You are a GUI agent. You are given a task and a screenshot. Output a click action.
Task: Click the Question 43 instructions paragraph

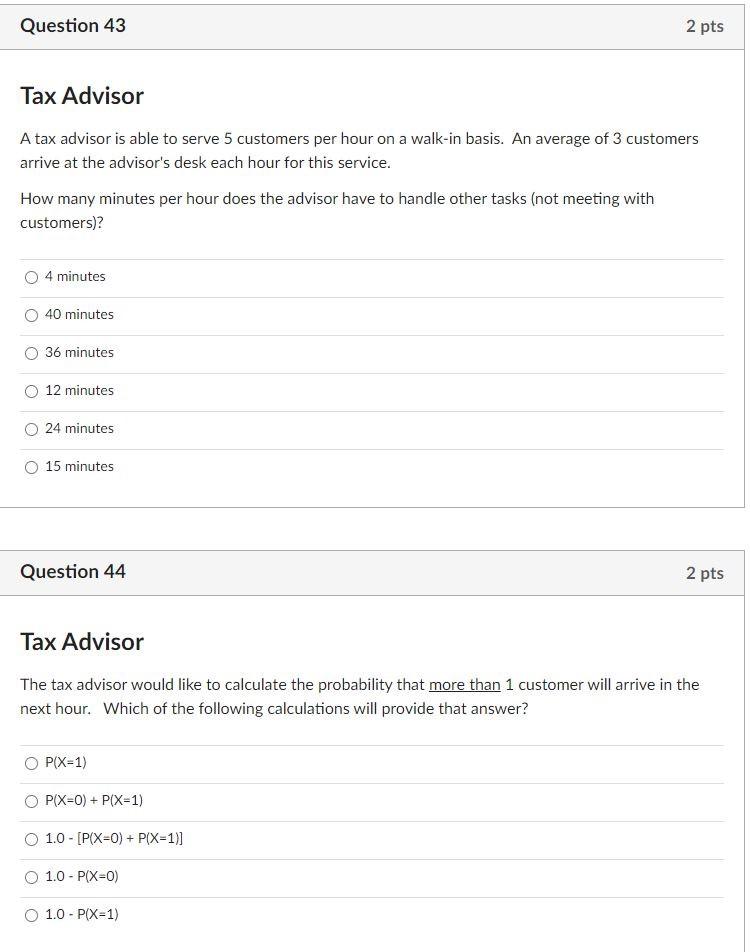[360, 150]
